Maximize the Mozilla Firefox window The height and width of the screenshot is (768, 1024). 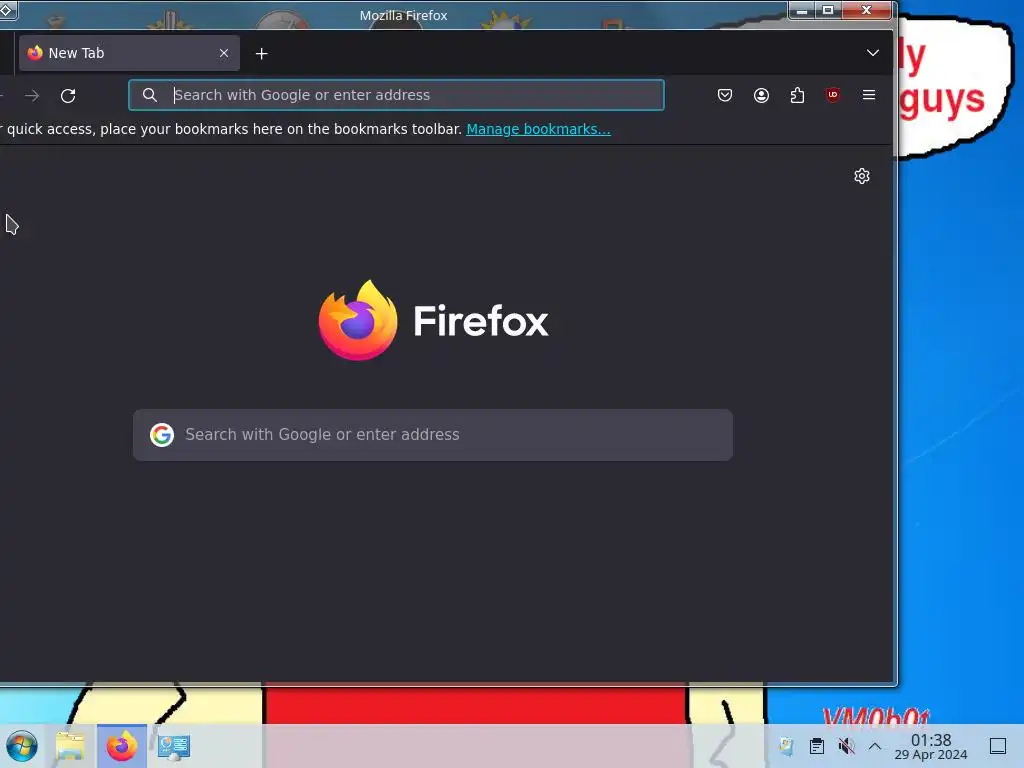tap(828, 10)
